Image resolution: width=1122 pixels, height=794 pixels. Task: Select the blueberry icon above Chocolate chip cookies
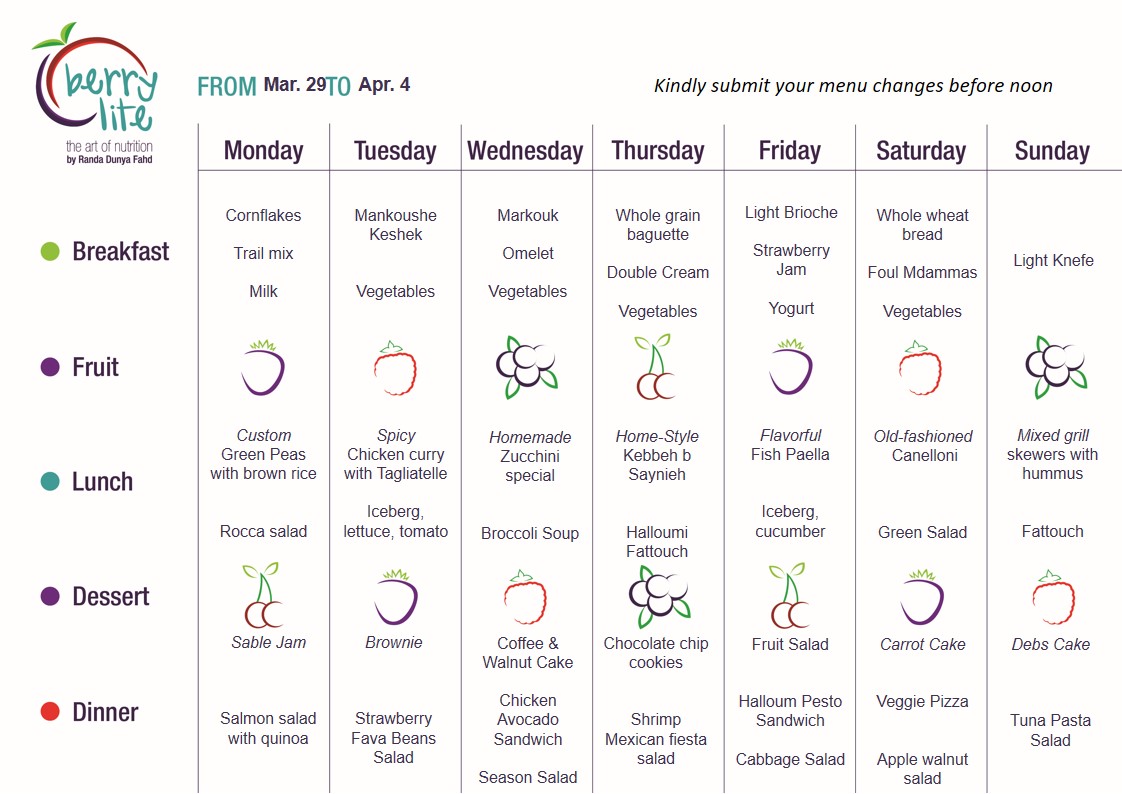pos(659,596)
